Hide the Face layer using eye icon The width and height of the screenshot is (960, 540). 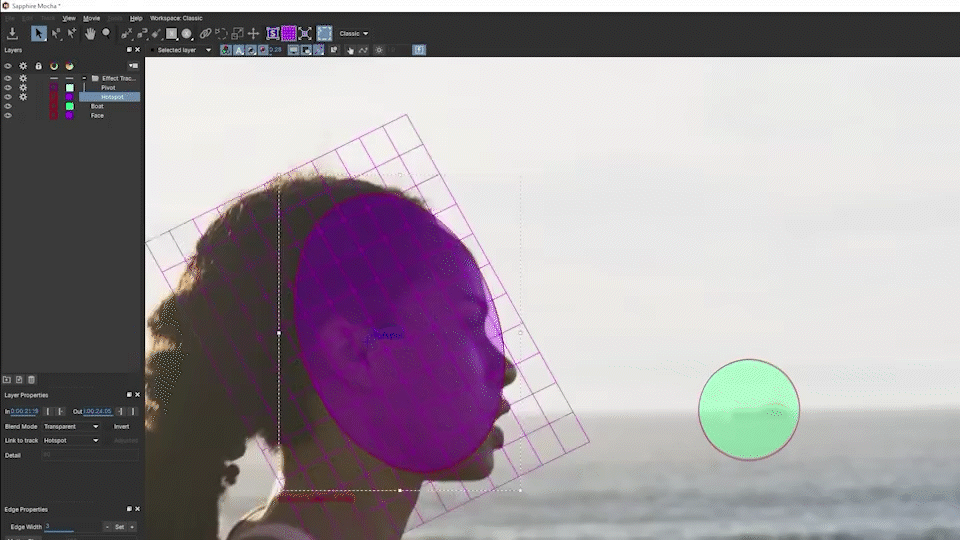point(8,116)
